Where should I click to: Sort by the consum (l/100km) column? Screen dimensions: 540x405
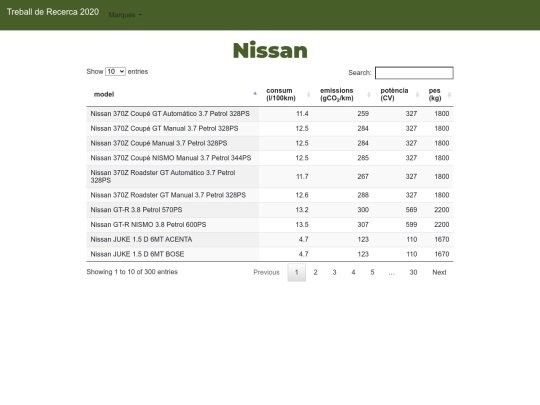pos(287,94)
